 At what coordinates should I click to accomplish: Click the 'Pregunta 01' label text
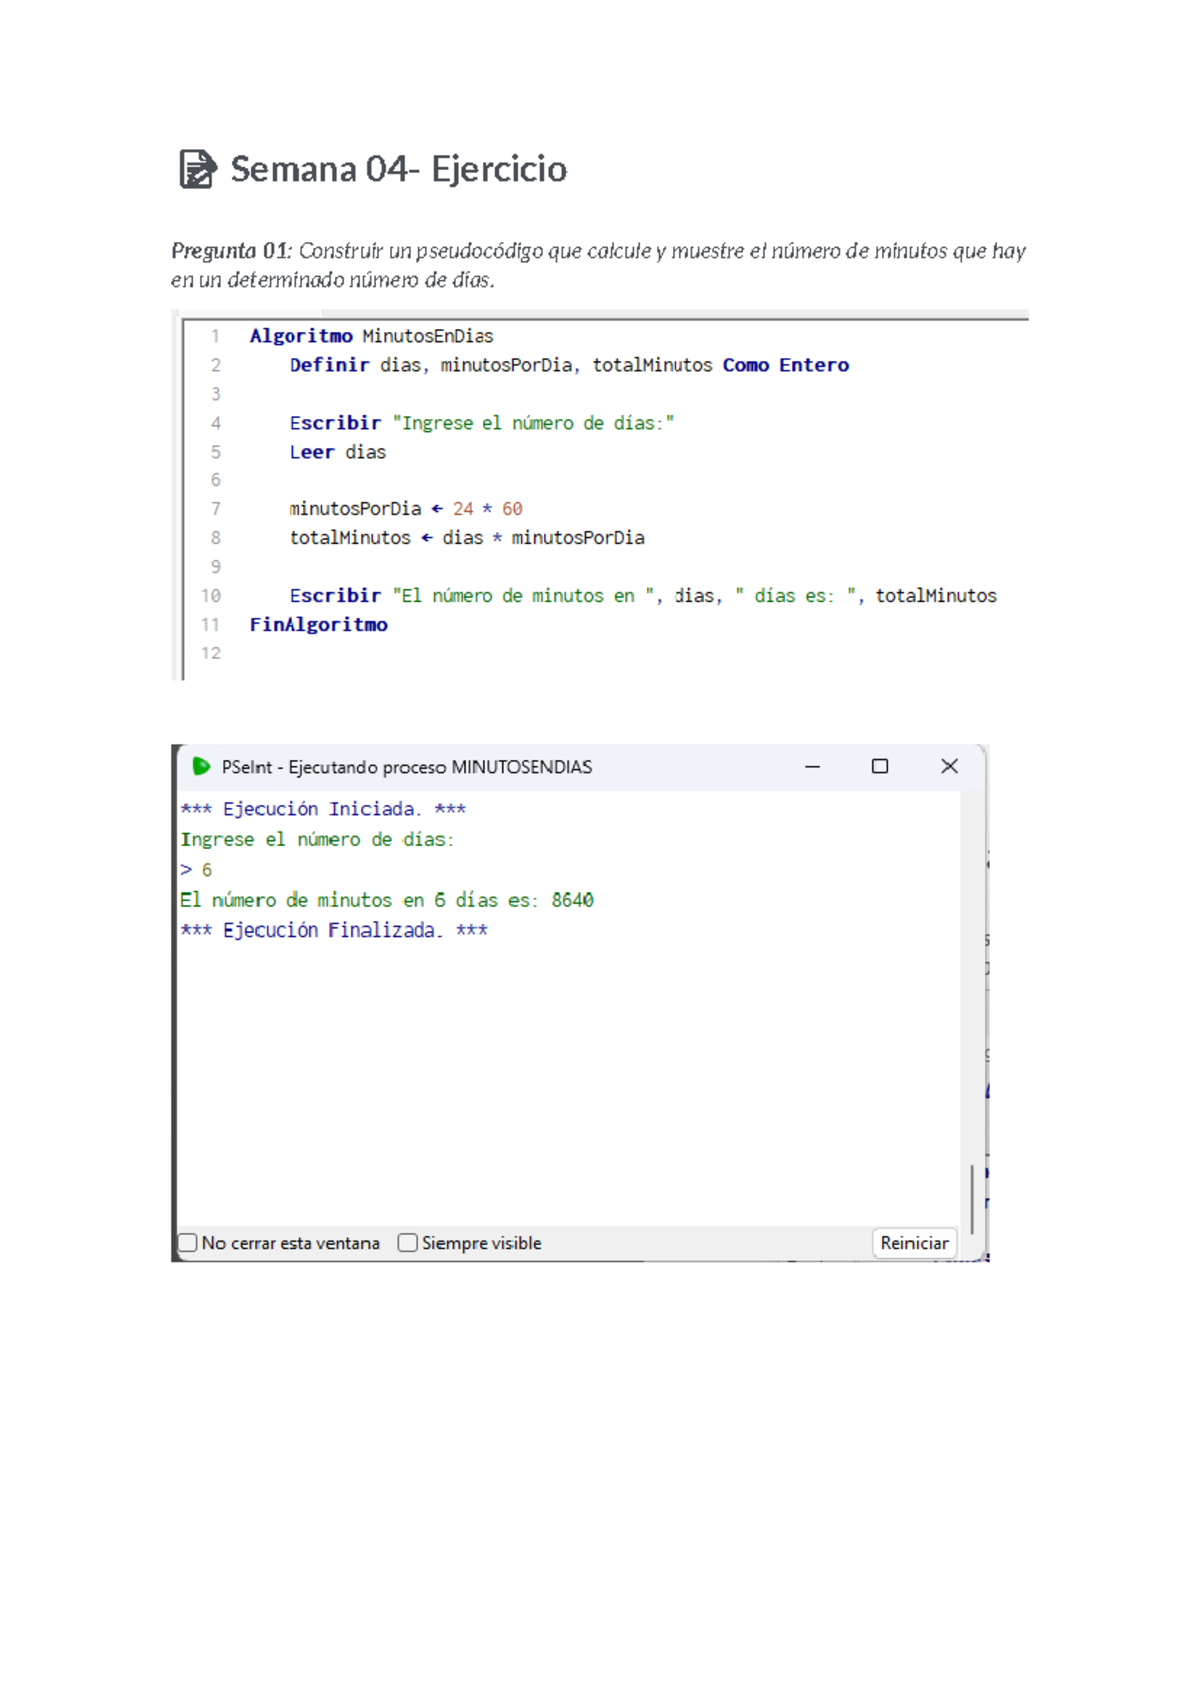pos(230,251)
